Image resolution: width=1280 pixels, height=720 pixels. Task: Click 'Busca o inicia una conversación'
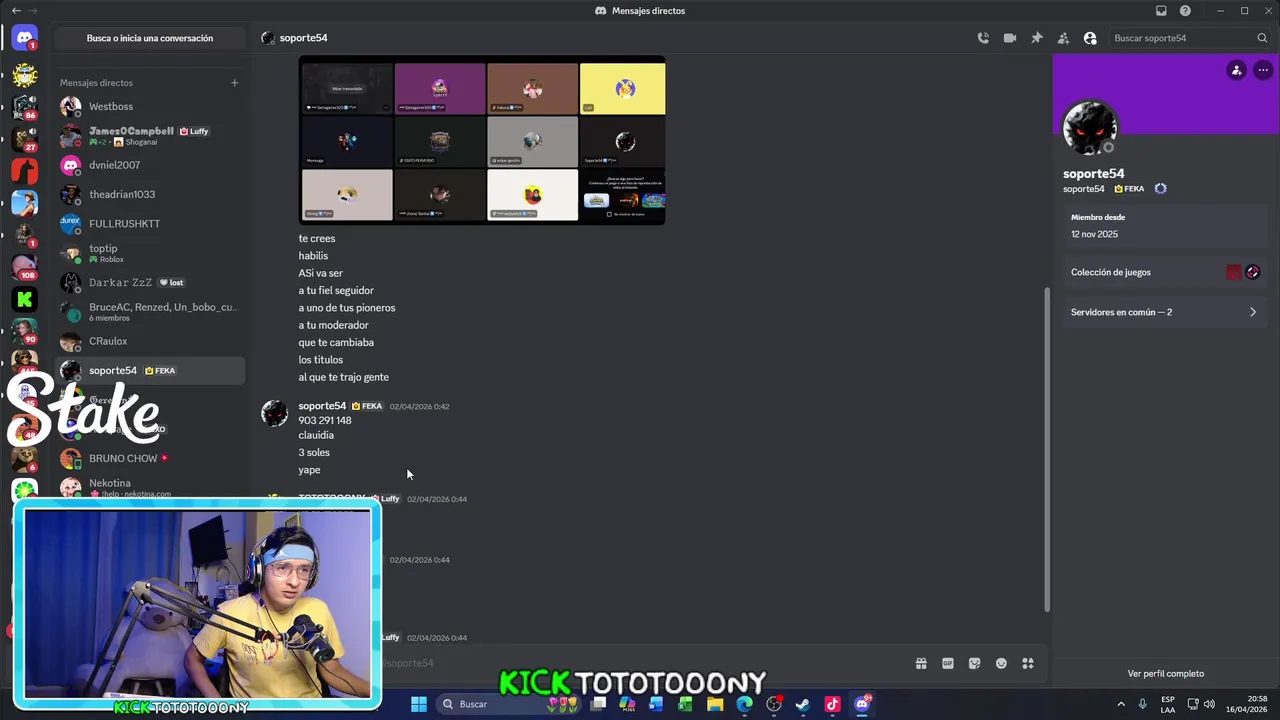(150, 38)
